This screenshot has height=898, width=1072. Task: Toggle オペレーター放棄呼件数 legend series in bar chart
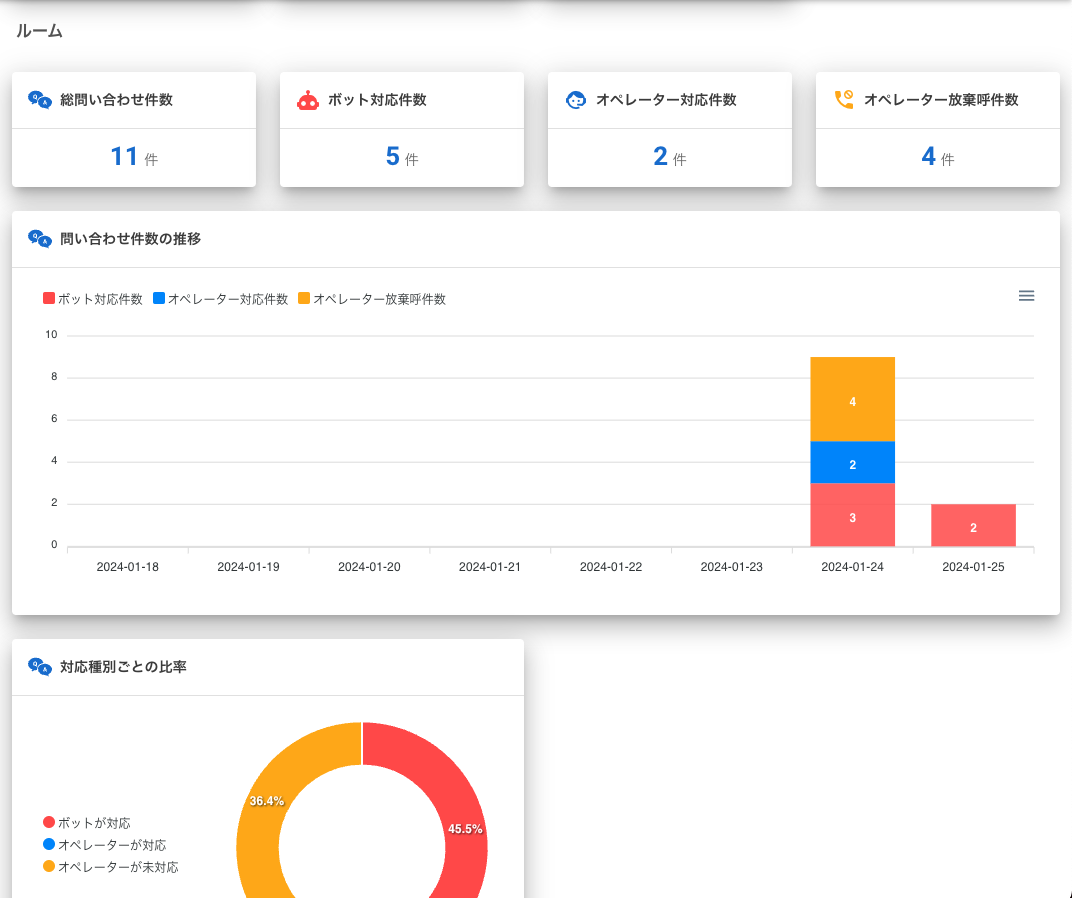click(x=372, y=299)
